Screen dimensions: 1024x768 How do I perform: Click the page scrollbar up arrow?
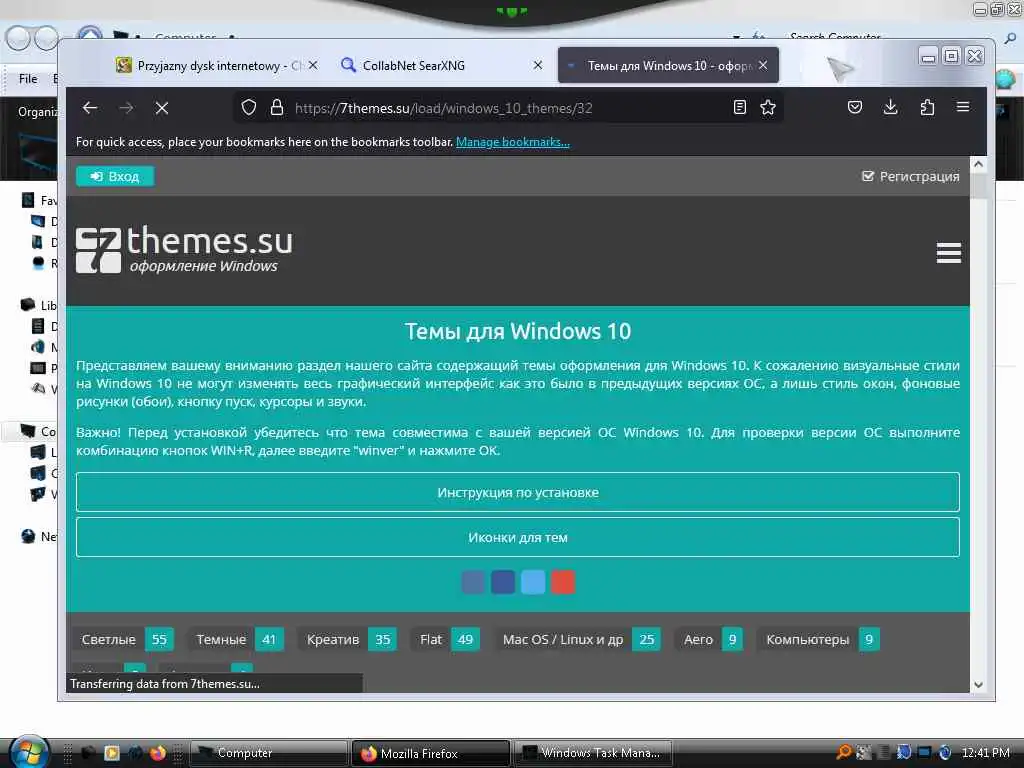click(x=978, y=164)
